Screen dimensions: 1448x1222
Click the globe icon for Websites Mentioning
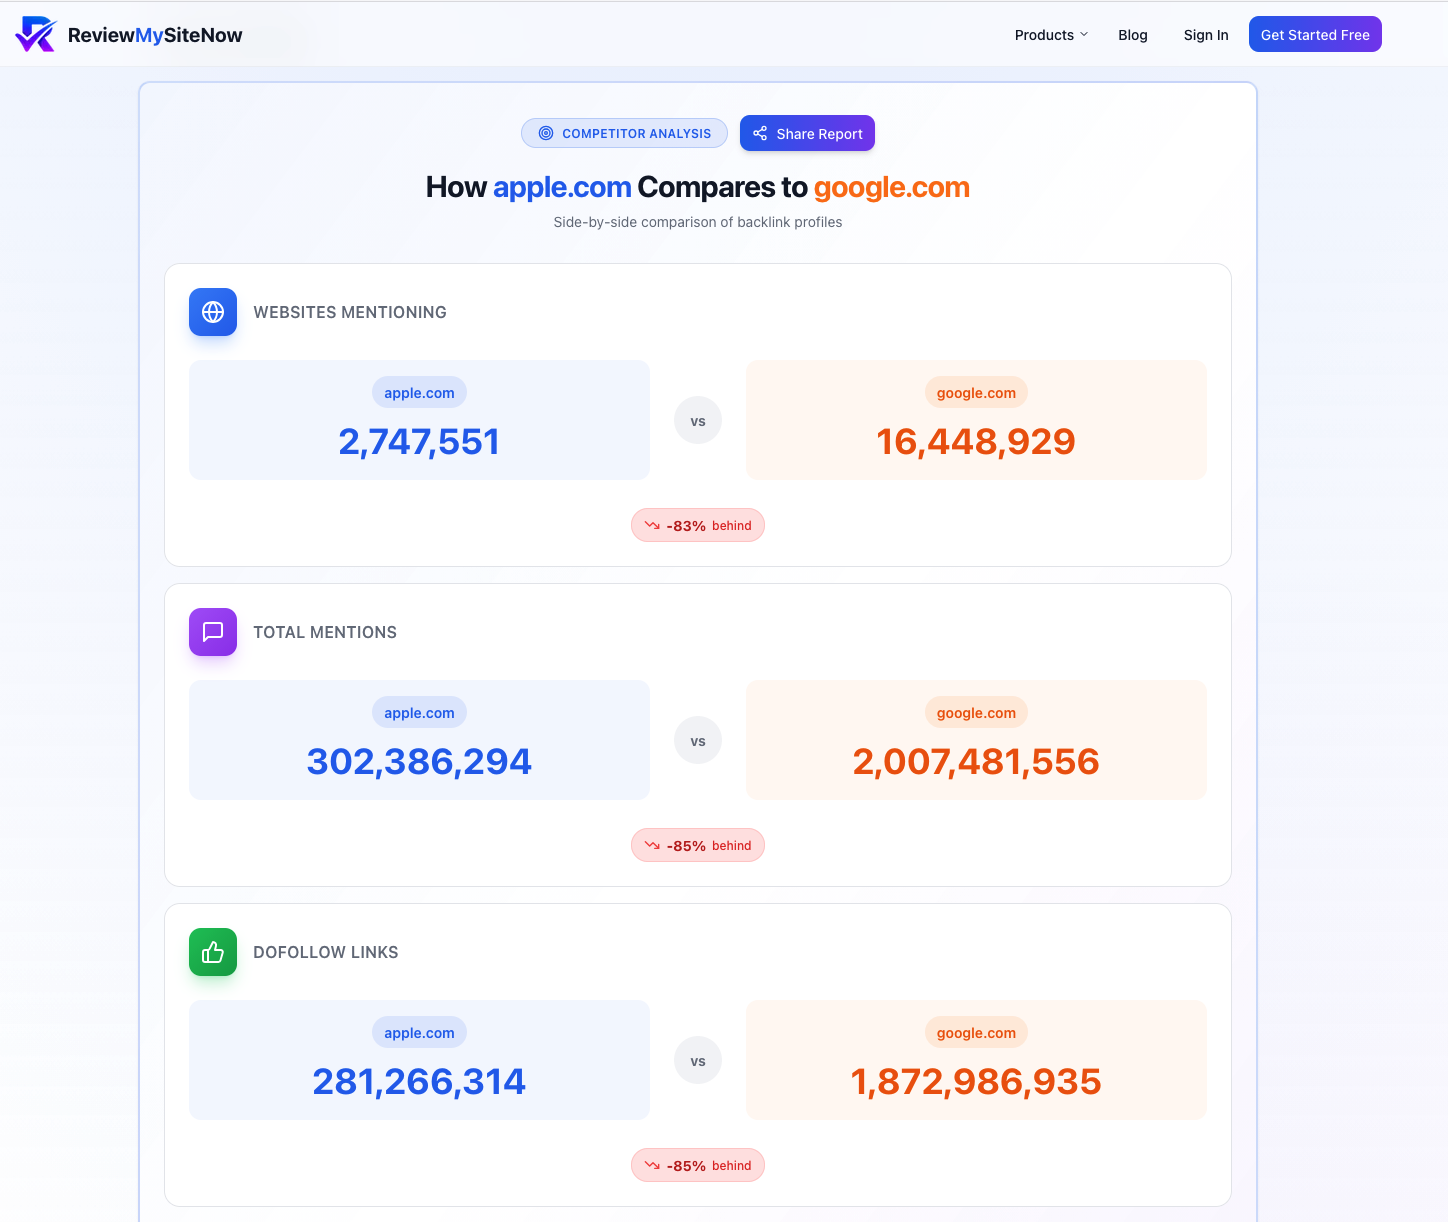(213, 312)
